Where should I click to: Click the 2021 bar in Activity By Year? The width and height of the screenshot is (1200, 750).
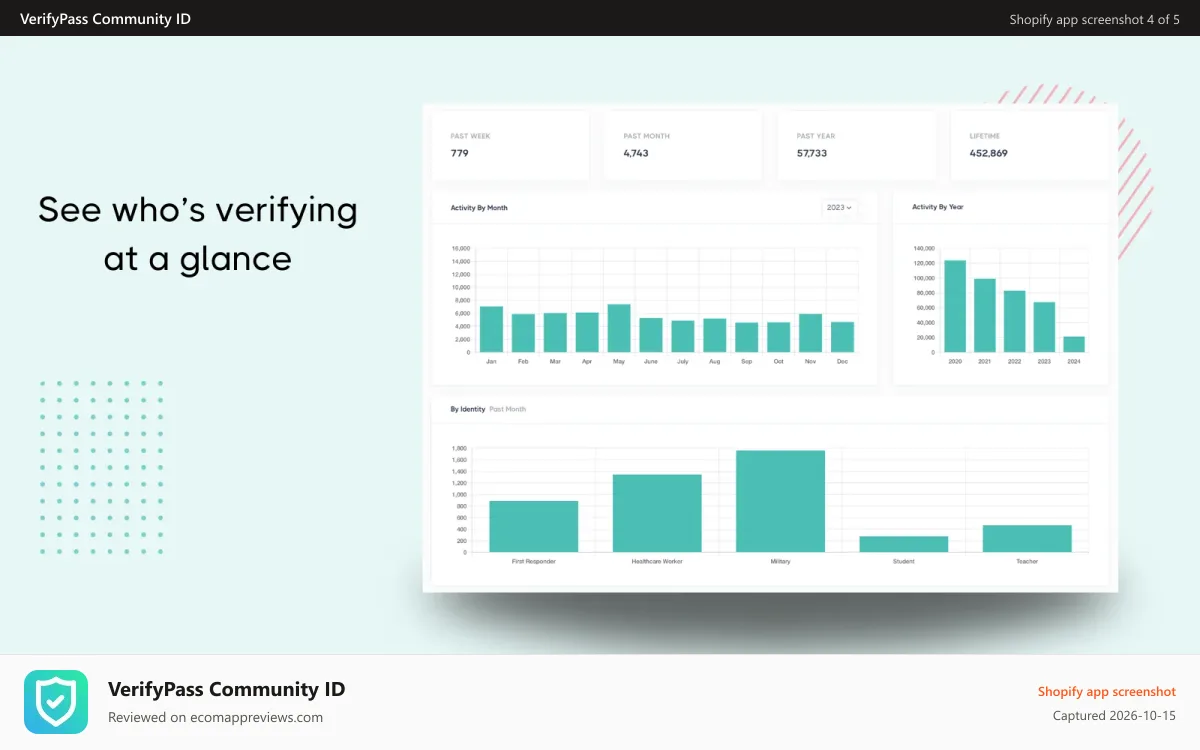[x=985, y=315]
